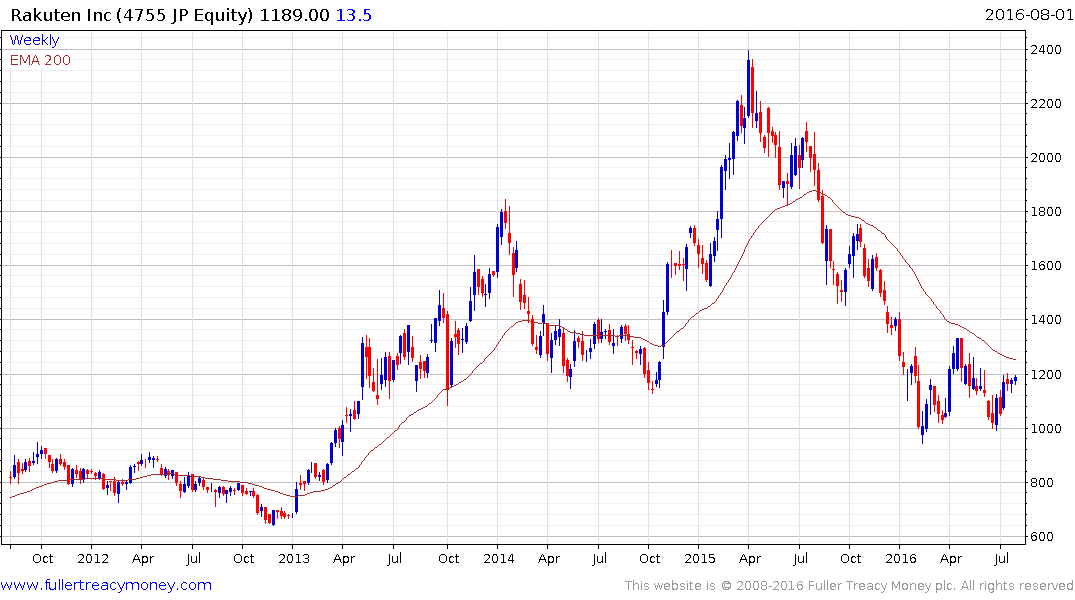Click the chart title 'Rakuten Inc (4755 JP Equity)'
Screen dimensions: 1075x600
coord(132,15)
